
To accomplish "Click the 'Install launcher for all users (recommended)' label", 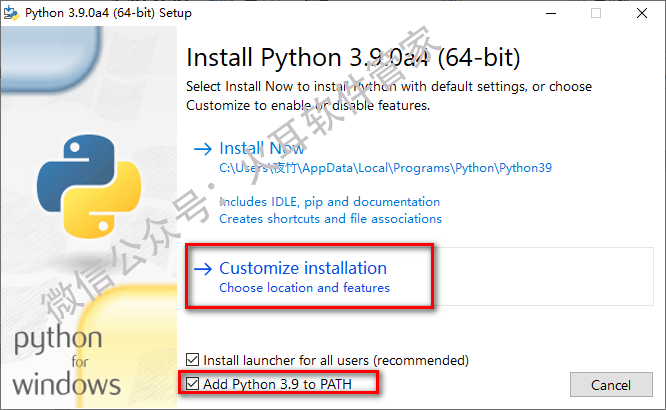I will click(336, 359).
